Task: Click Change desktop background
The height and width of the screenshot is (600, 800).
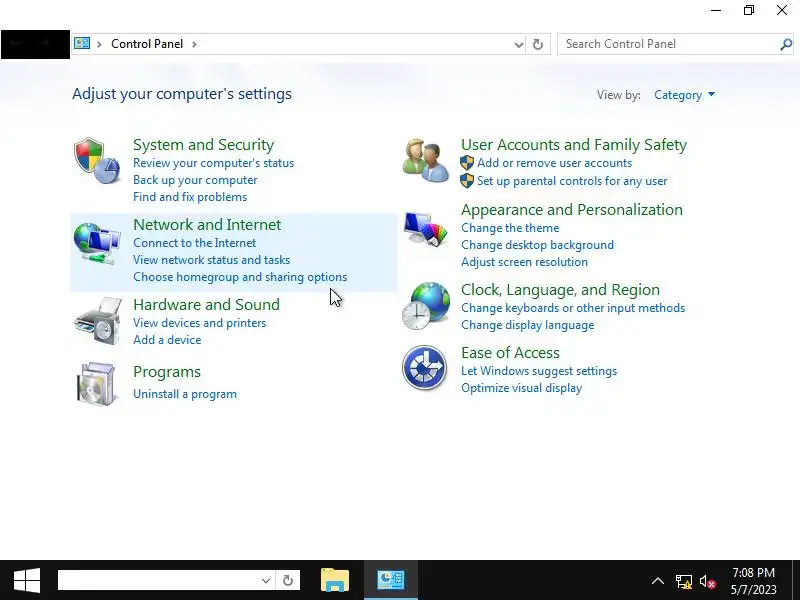Action: click(x=537, y=245)
